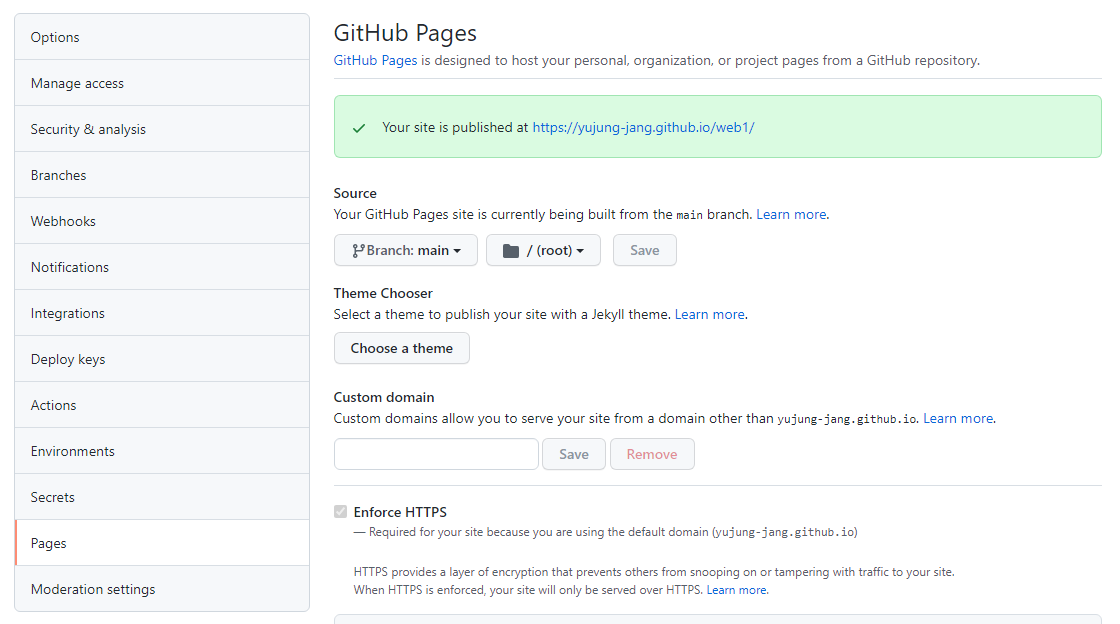
Task: Click Save button for custom domain
Action: point(574,454)
